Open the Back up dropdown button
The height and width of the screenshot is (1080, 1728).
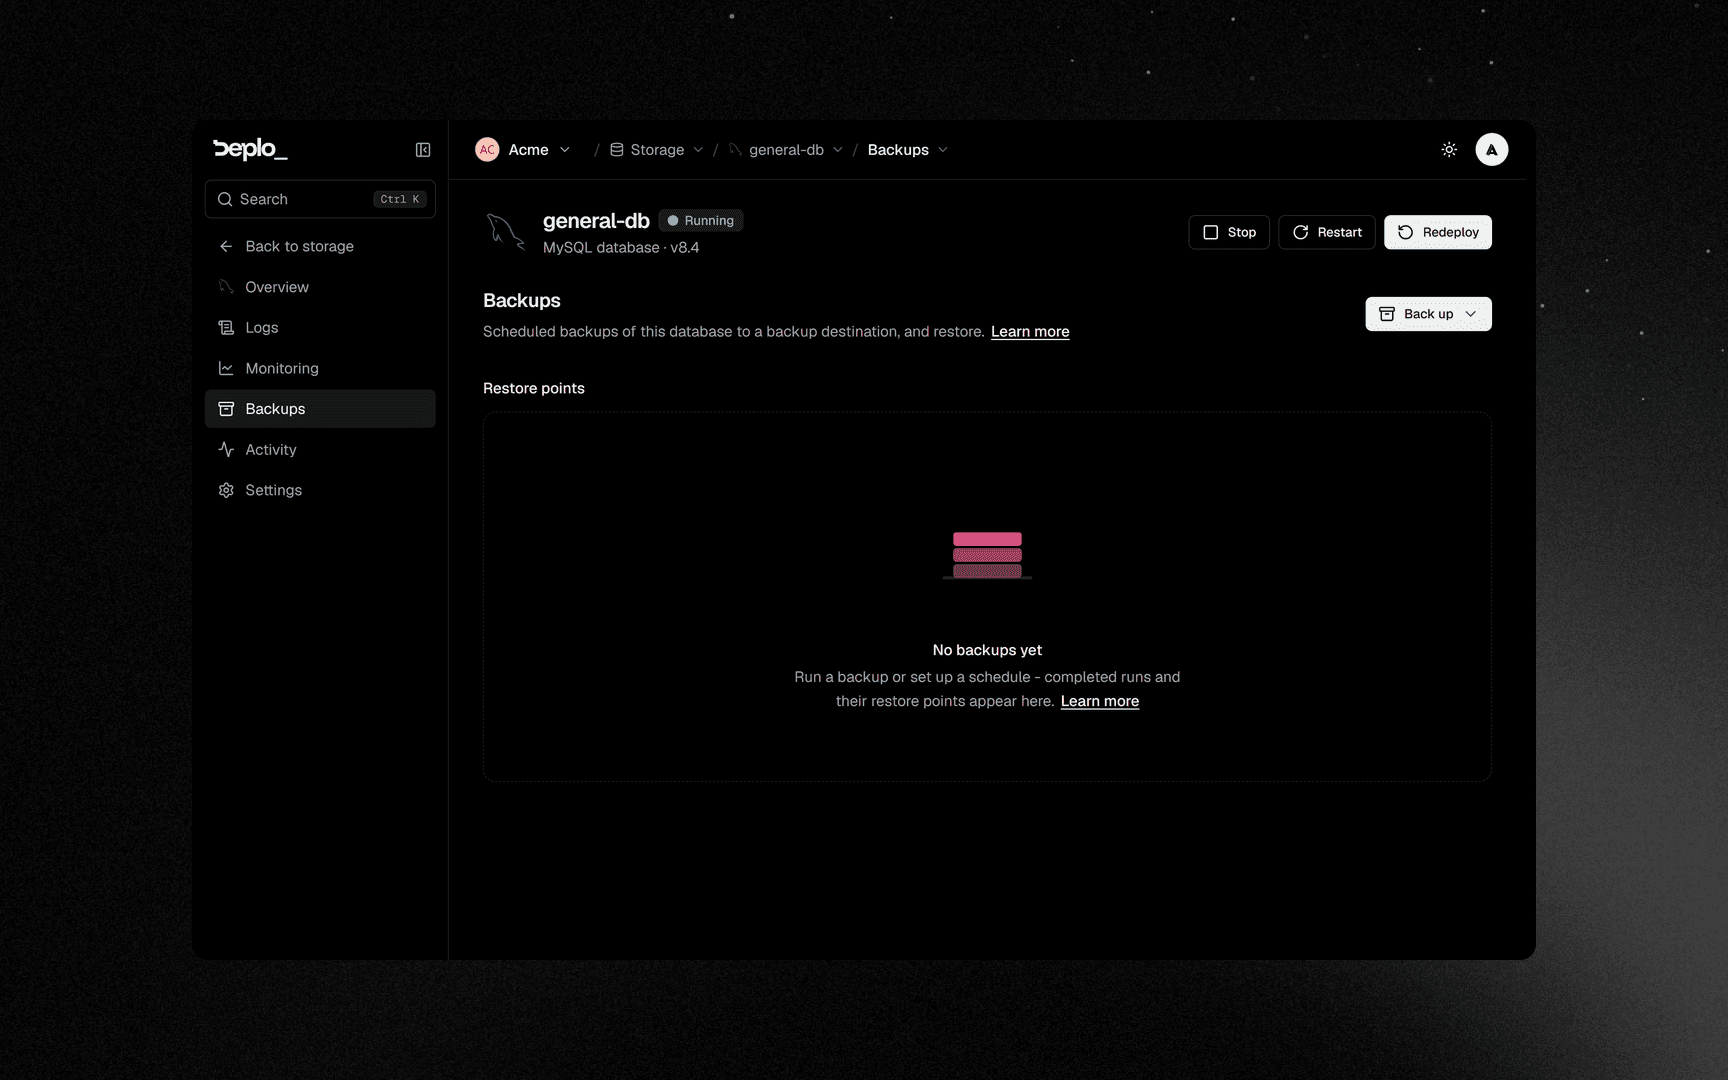point(1428,314)
